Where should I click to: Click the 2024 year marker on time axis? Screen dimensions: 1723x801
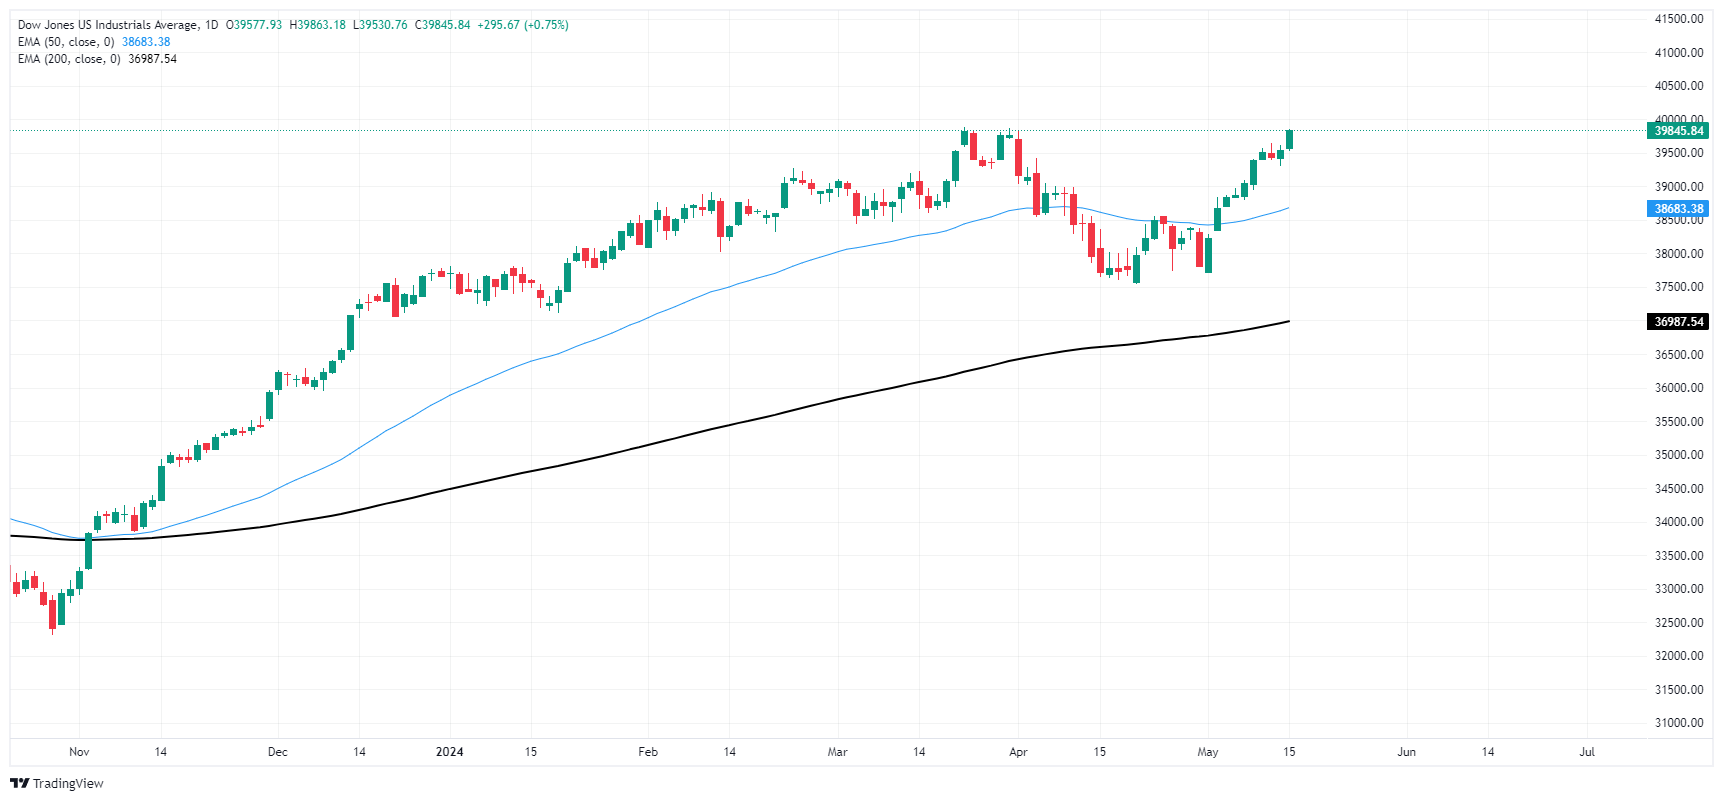(x=449, y=752)
